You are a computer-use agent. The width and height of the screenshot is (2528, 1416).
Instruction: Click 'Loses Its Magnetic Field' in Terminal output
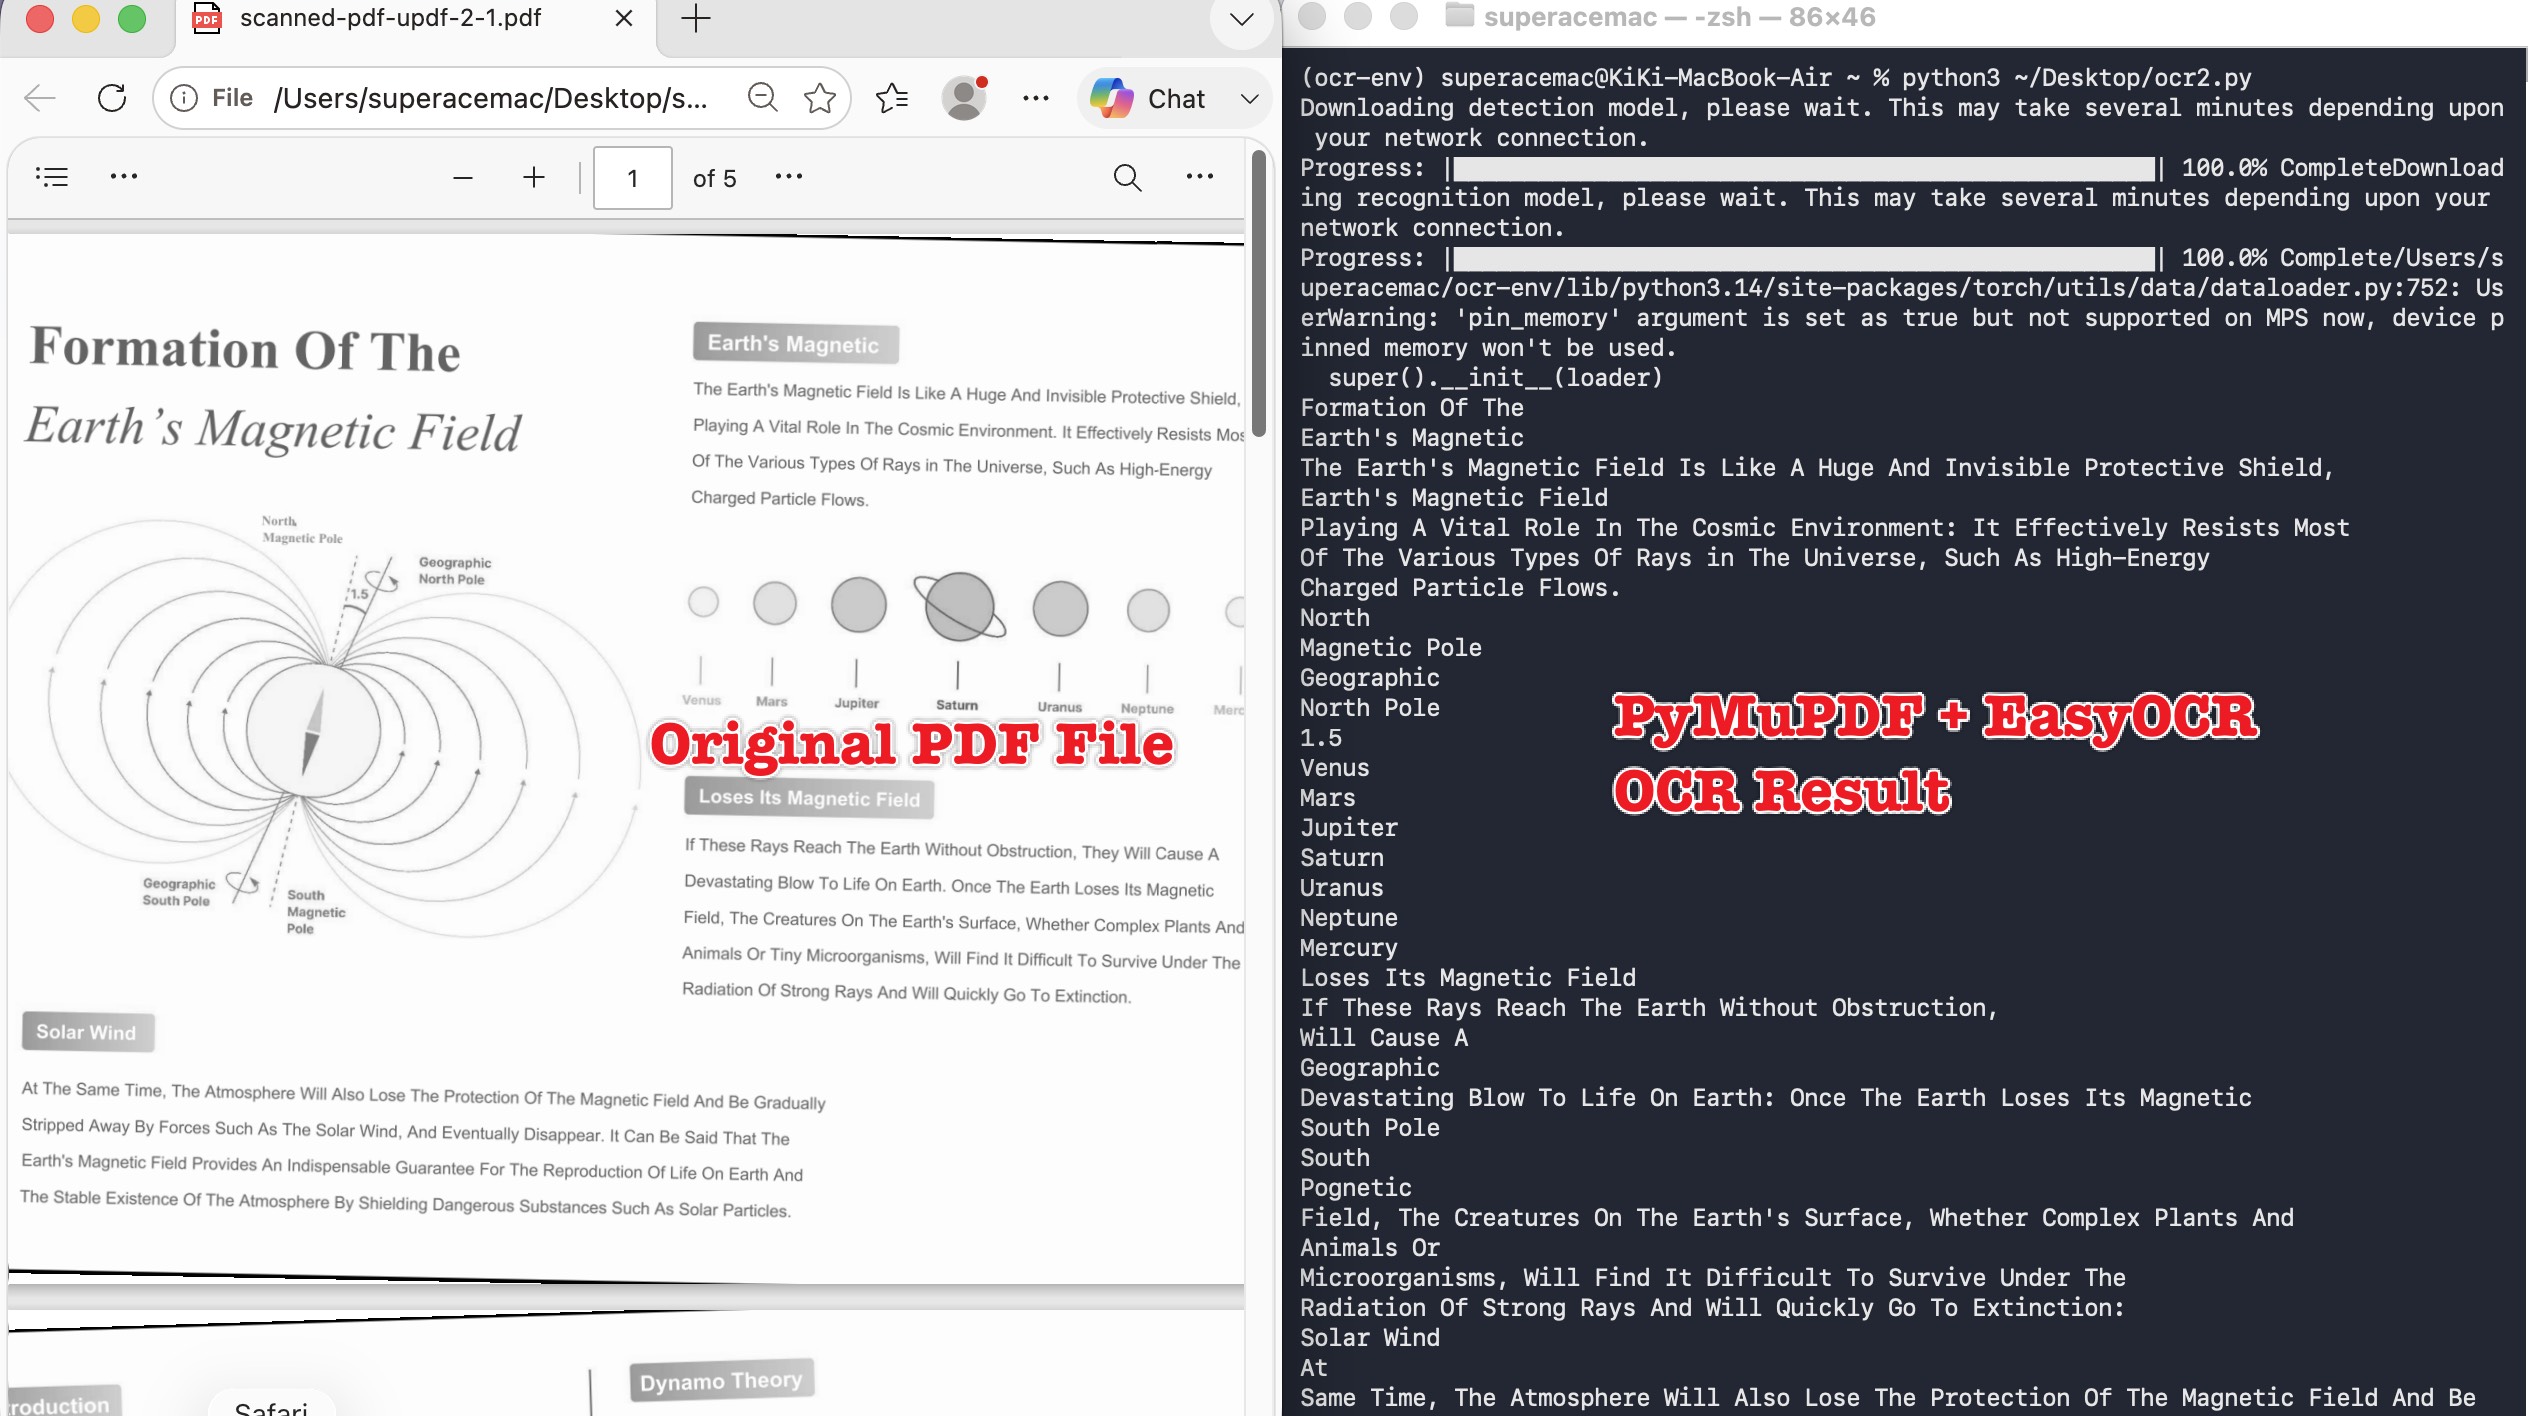coord(1468,978)
